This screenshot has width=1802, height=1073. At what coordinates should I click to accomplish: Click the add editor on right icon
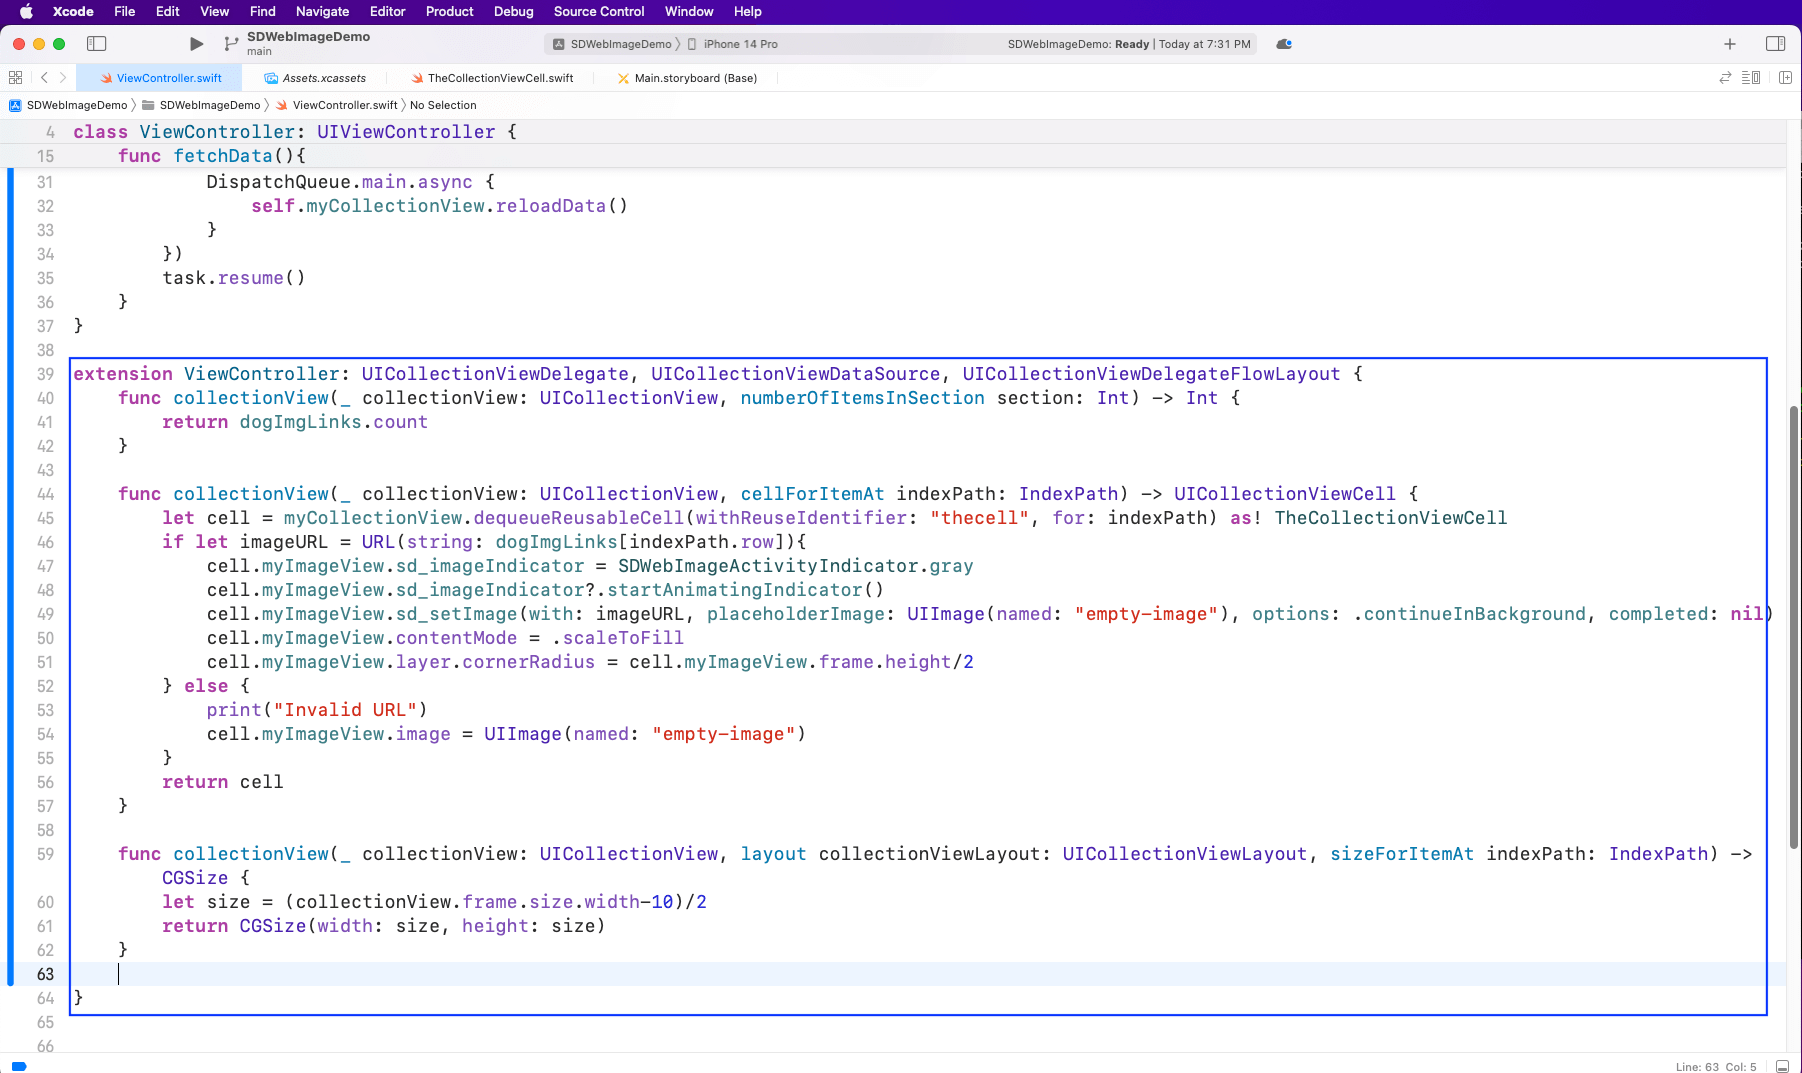coord(1785,78)
